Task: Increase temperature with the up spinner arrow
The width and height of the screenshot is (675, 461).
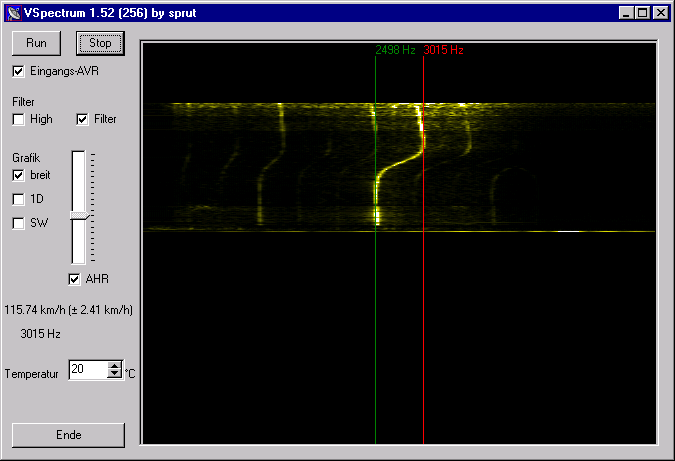Action: point(114,366)
